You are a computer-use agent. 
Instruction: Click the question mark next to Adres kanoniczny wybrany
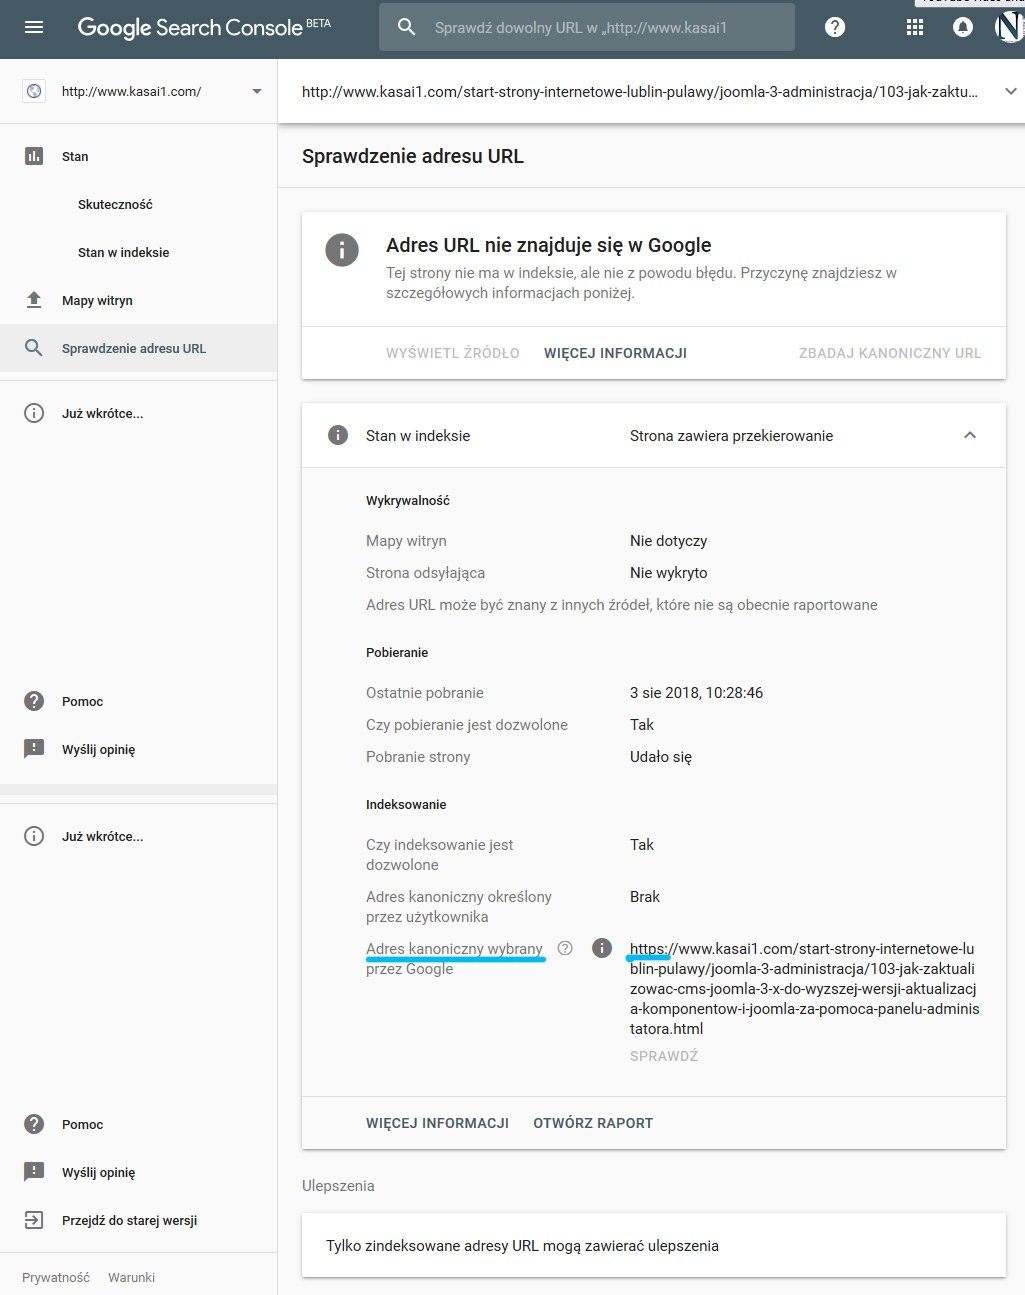click(565, 948)
